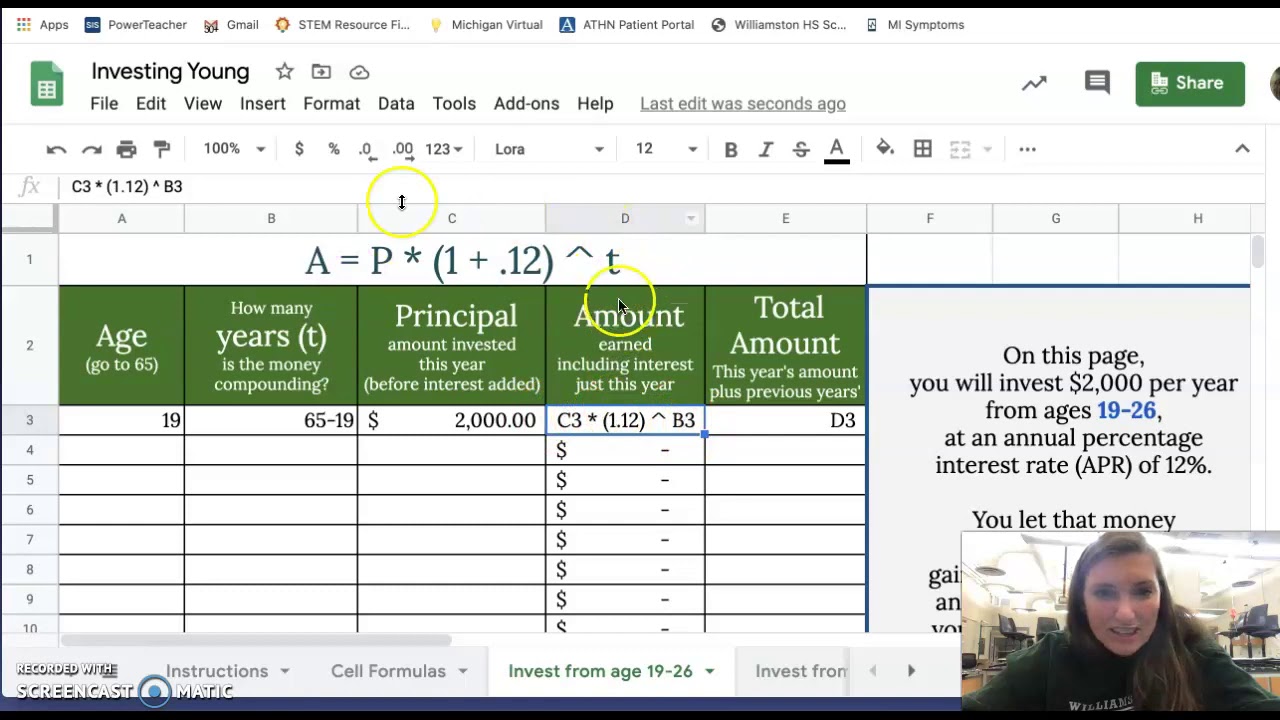Switch to the Cell Formulas sheet tab
The width and height of the screenshot is (1280, 720).
(388, 671)
